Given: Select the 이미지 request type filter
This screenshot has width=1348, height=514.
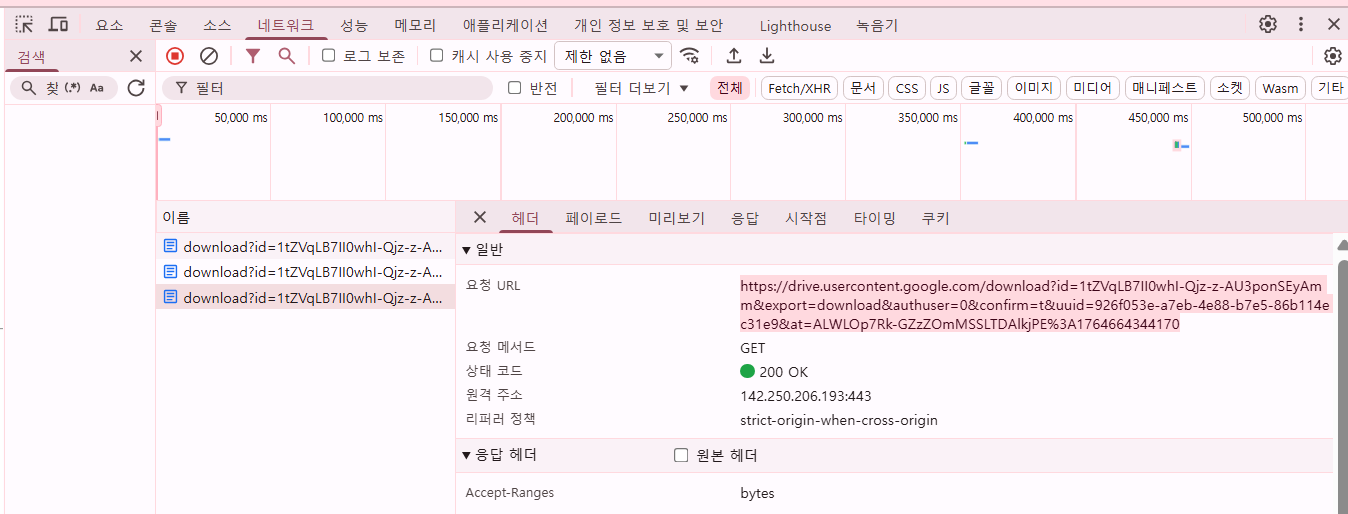Looking at the screenshot, I should [x=1033, y=88].
